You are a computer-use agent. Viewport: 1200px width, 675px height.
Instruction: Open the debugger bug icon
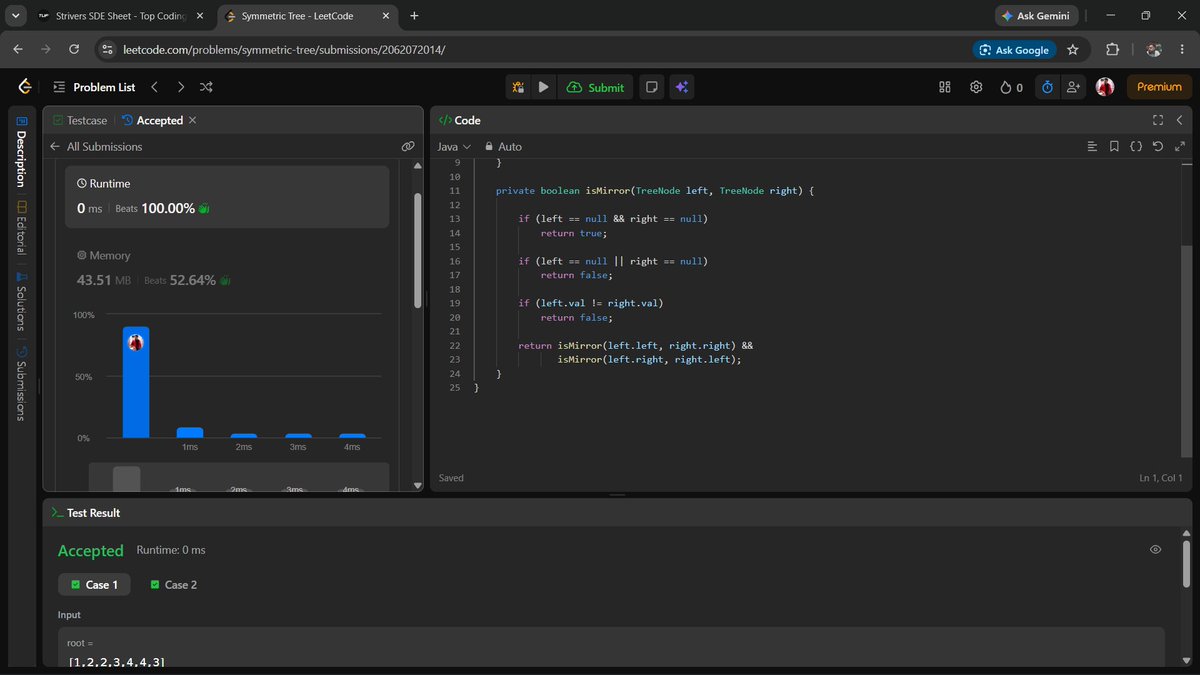(518, 87)
